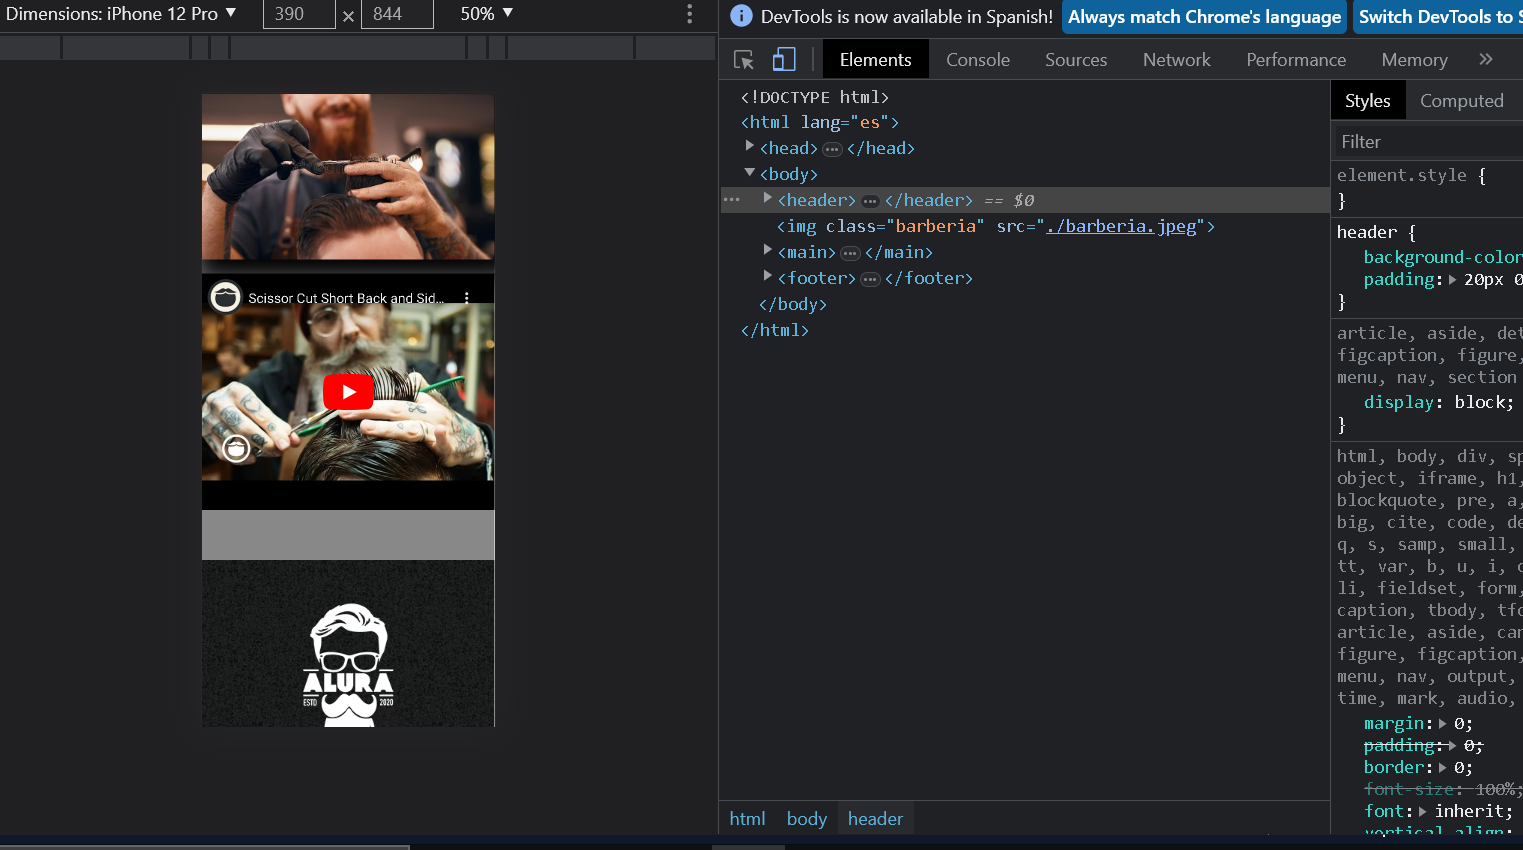Open more device toolbar options menu
Image resolution: width=1523 pixels, height=850 pixels.
pyautogui.click(x=689, y=14)
